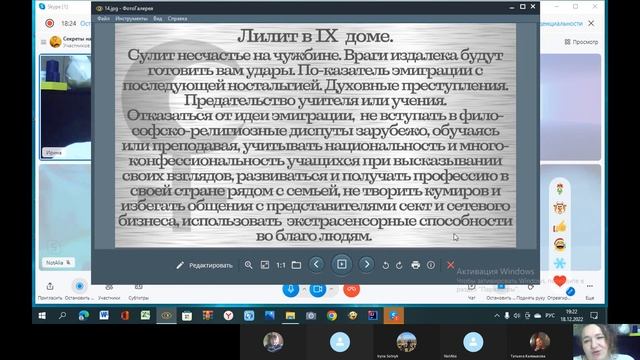Open the Файл menu in ФотоГалерея
Viewport: 640px width, 360px height.
click(103, 18)
